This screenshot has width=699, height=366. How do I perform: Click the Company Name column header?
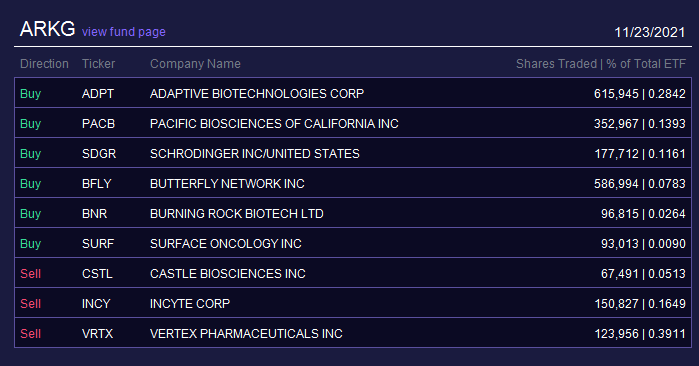(x=195, y=64)
